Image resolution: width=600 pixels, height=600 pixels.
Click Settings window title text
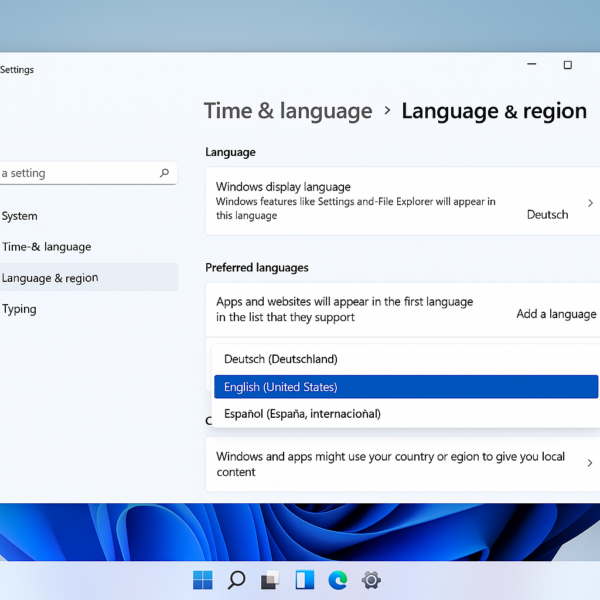click(17, 70)
